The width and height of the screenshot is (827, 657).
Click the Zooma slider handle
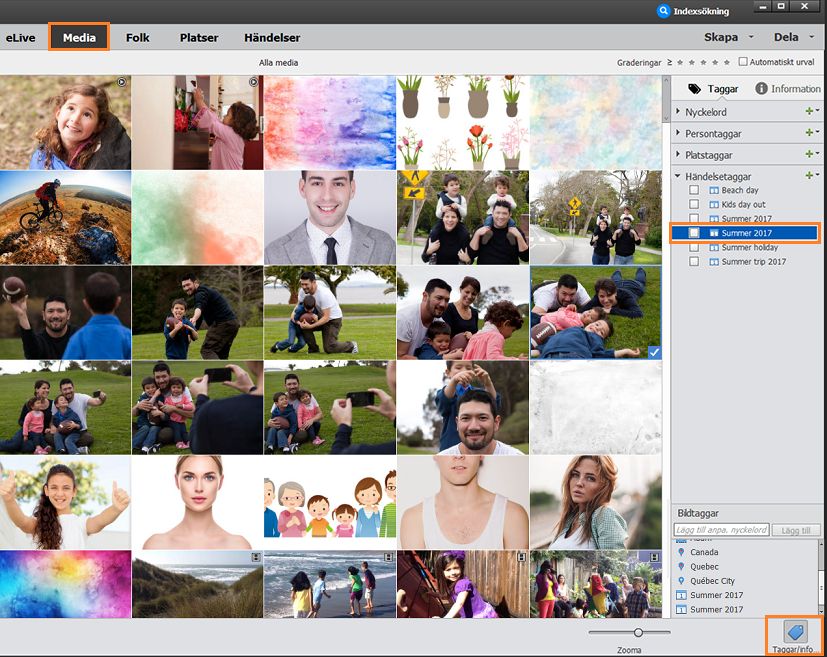click(x=638, y=632)
